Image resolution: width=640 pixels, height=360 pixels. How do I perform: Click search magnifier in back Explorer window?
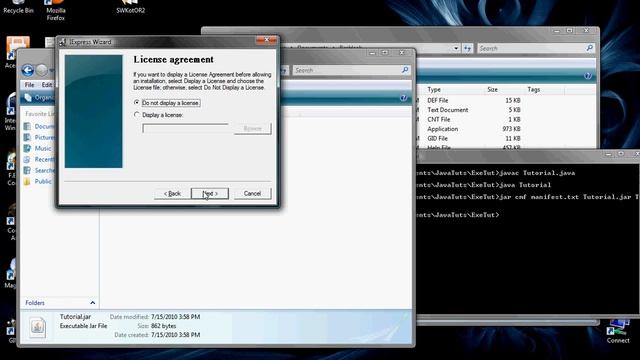tap(589, 48)
